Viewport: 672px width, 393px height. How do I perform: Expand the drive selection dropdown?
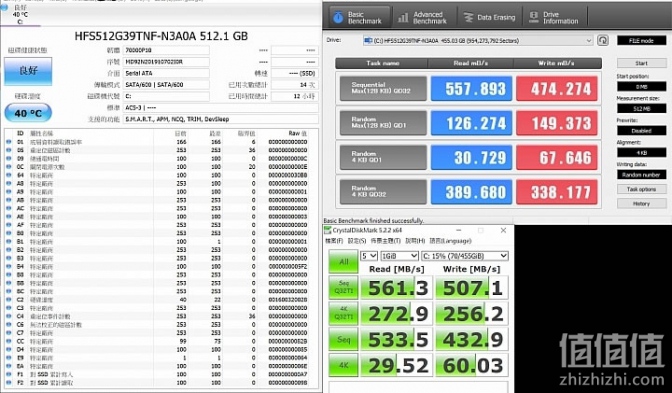click(478, 41)
